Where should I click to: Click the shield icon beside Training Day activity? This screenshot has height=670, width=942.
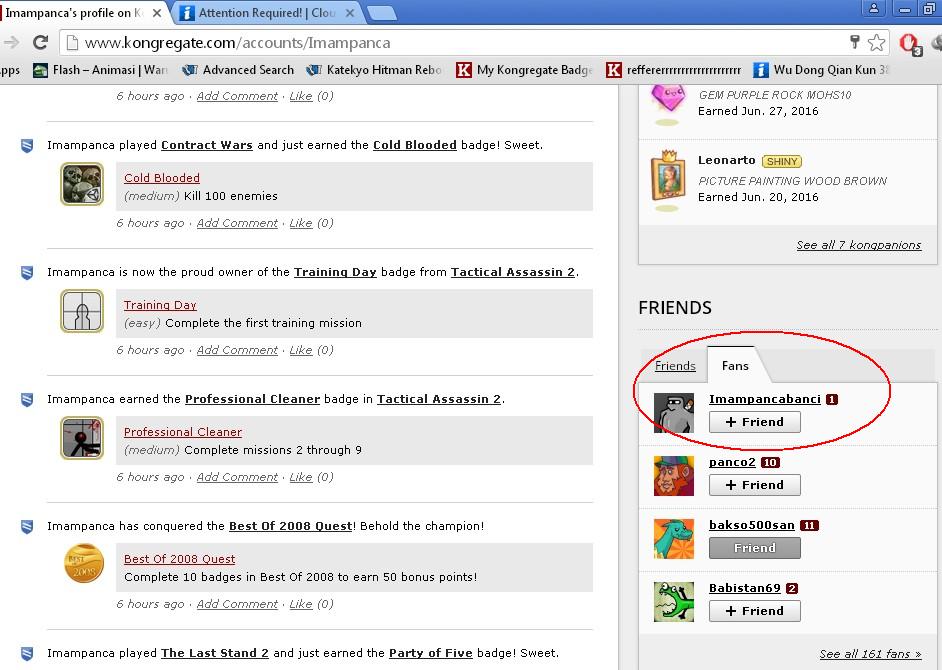(27, 273)
